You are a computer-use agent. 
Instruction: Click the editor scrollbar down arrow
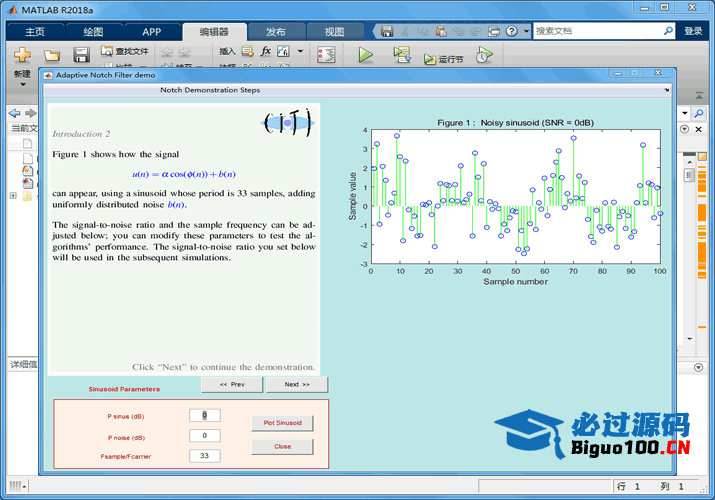pos(689,339)
